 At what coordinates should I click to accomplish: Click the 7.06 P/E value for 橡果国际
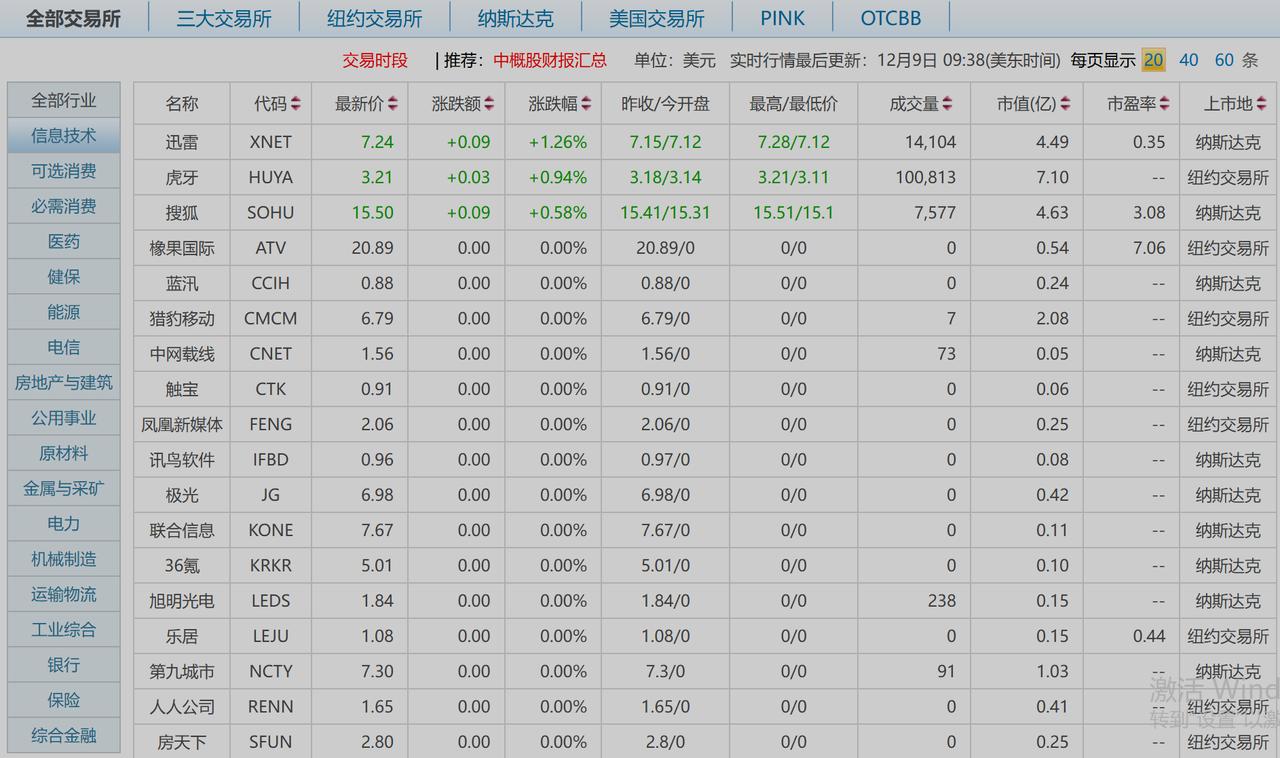1149,248
